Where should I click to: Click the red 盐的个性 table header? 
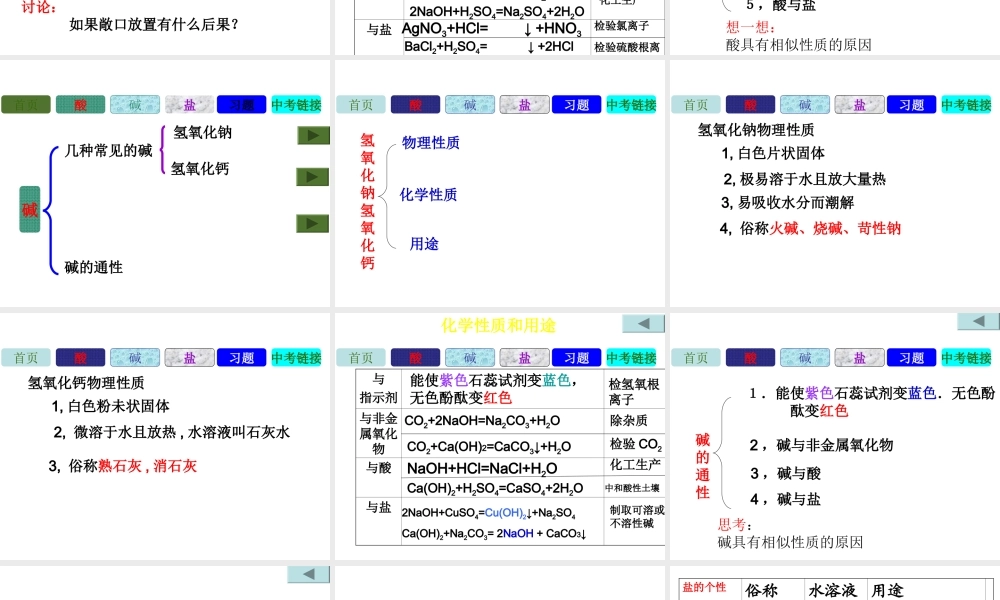pyautogui.click(x=704, y=587)
